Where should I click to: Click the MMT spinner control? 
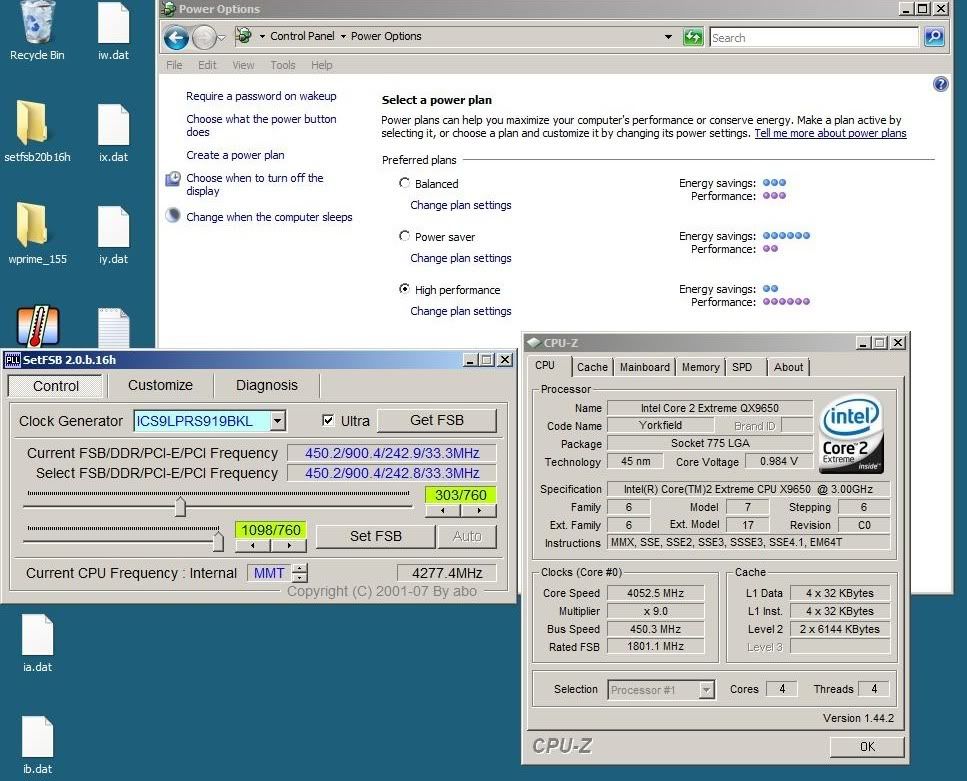(300, 573)
